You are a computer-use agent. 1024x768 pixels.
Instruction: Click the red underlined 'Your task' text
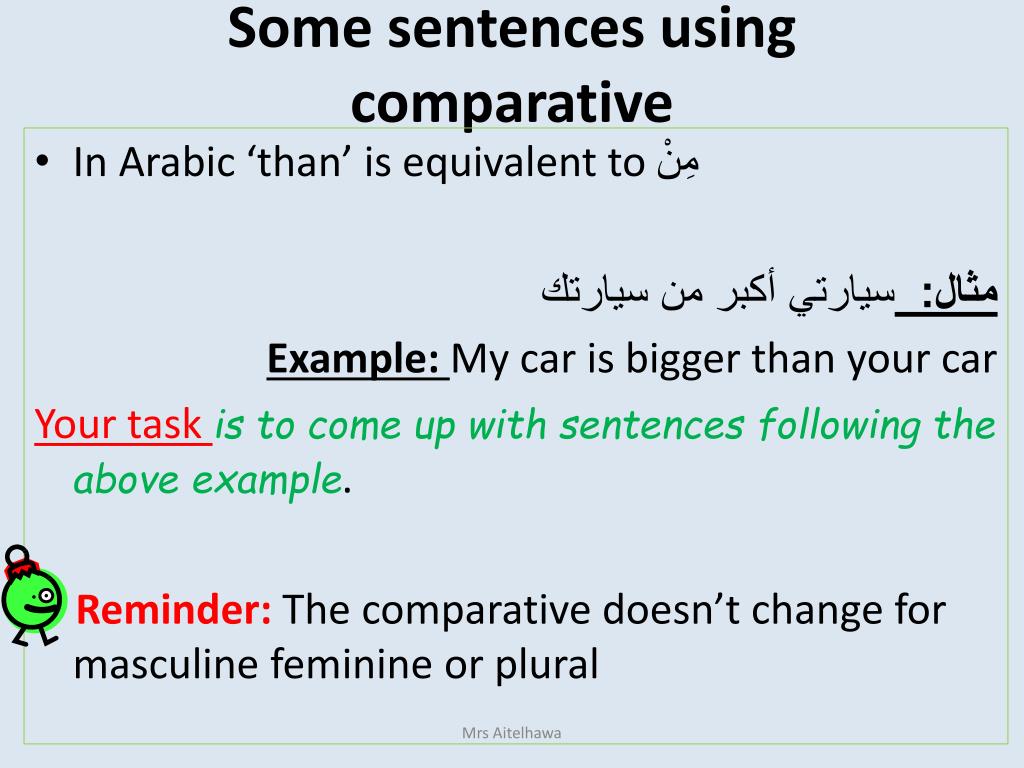pyautogui.click(x=123, y=424)
